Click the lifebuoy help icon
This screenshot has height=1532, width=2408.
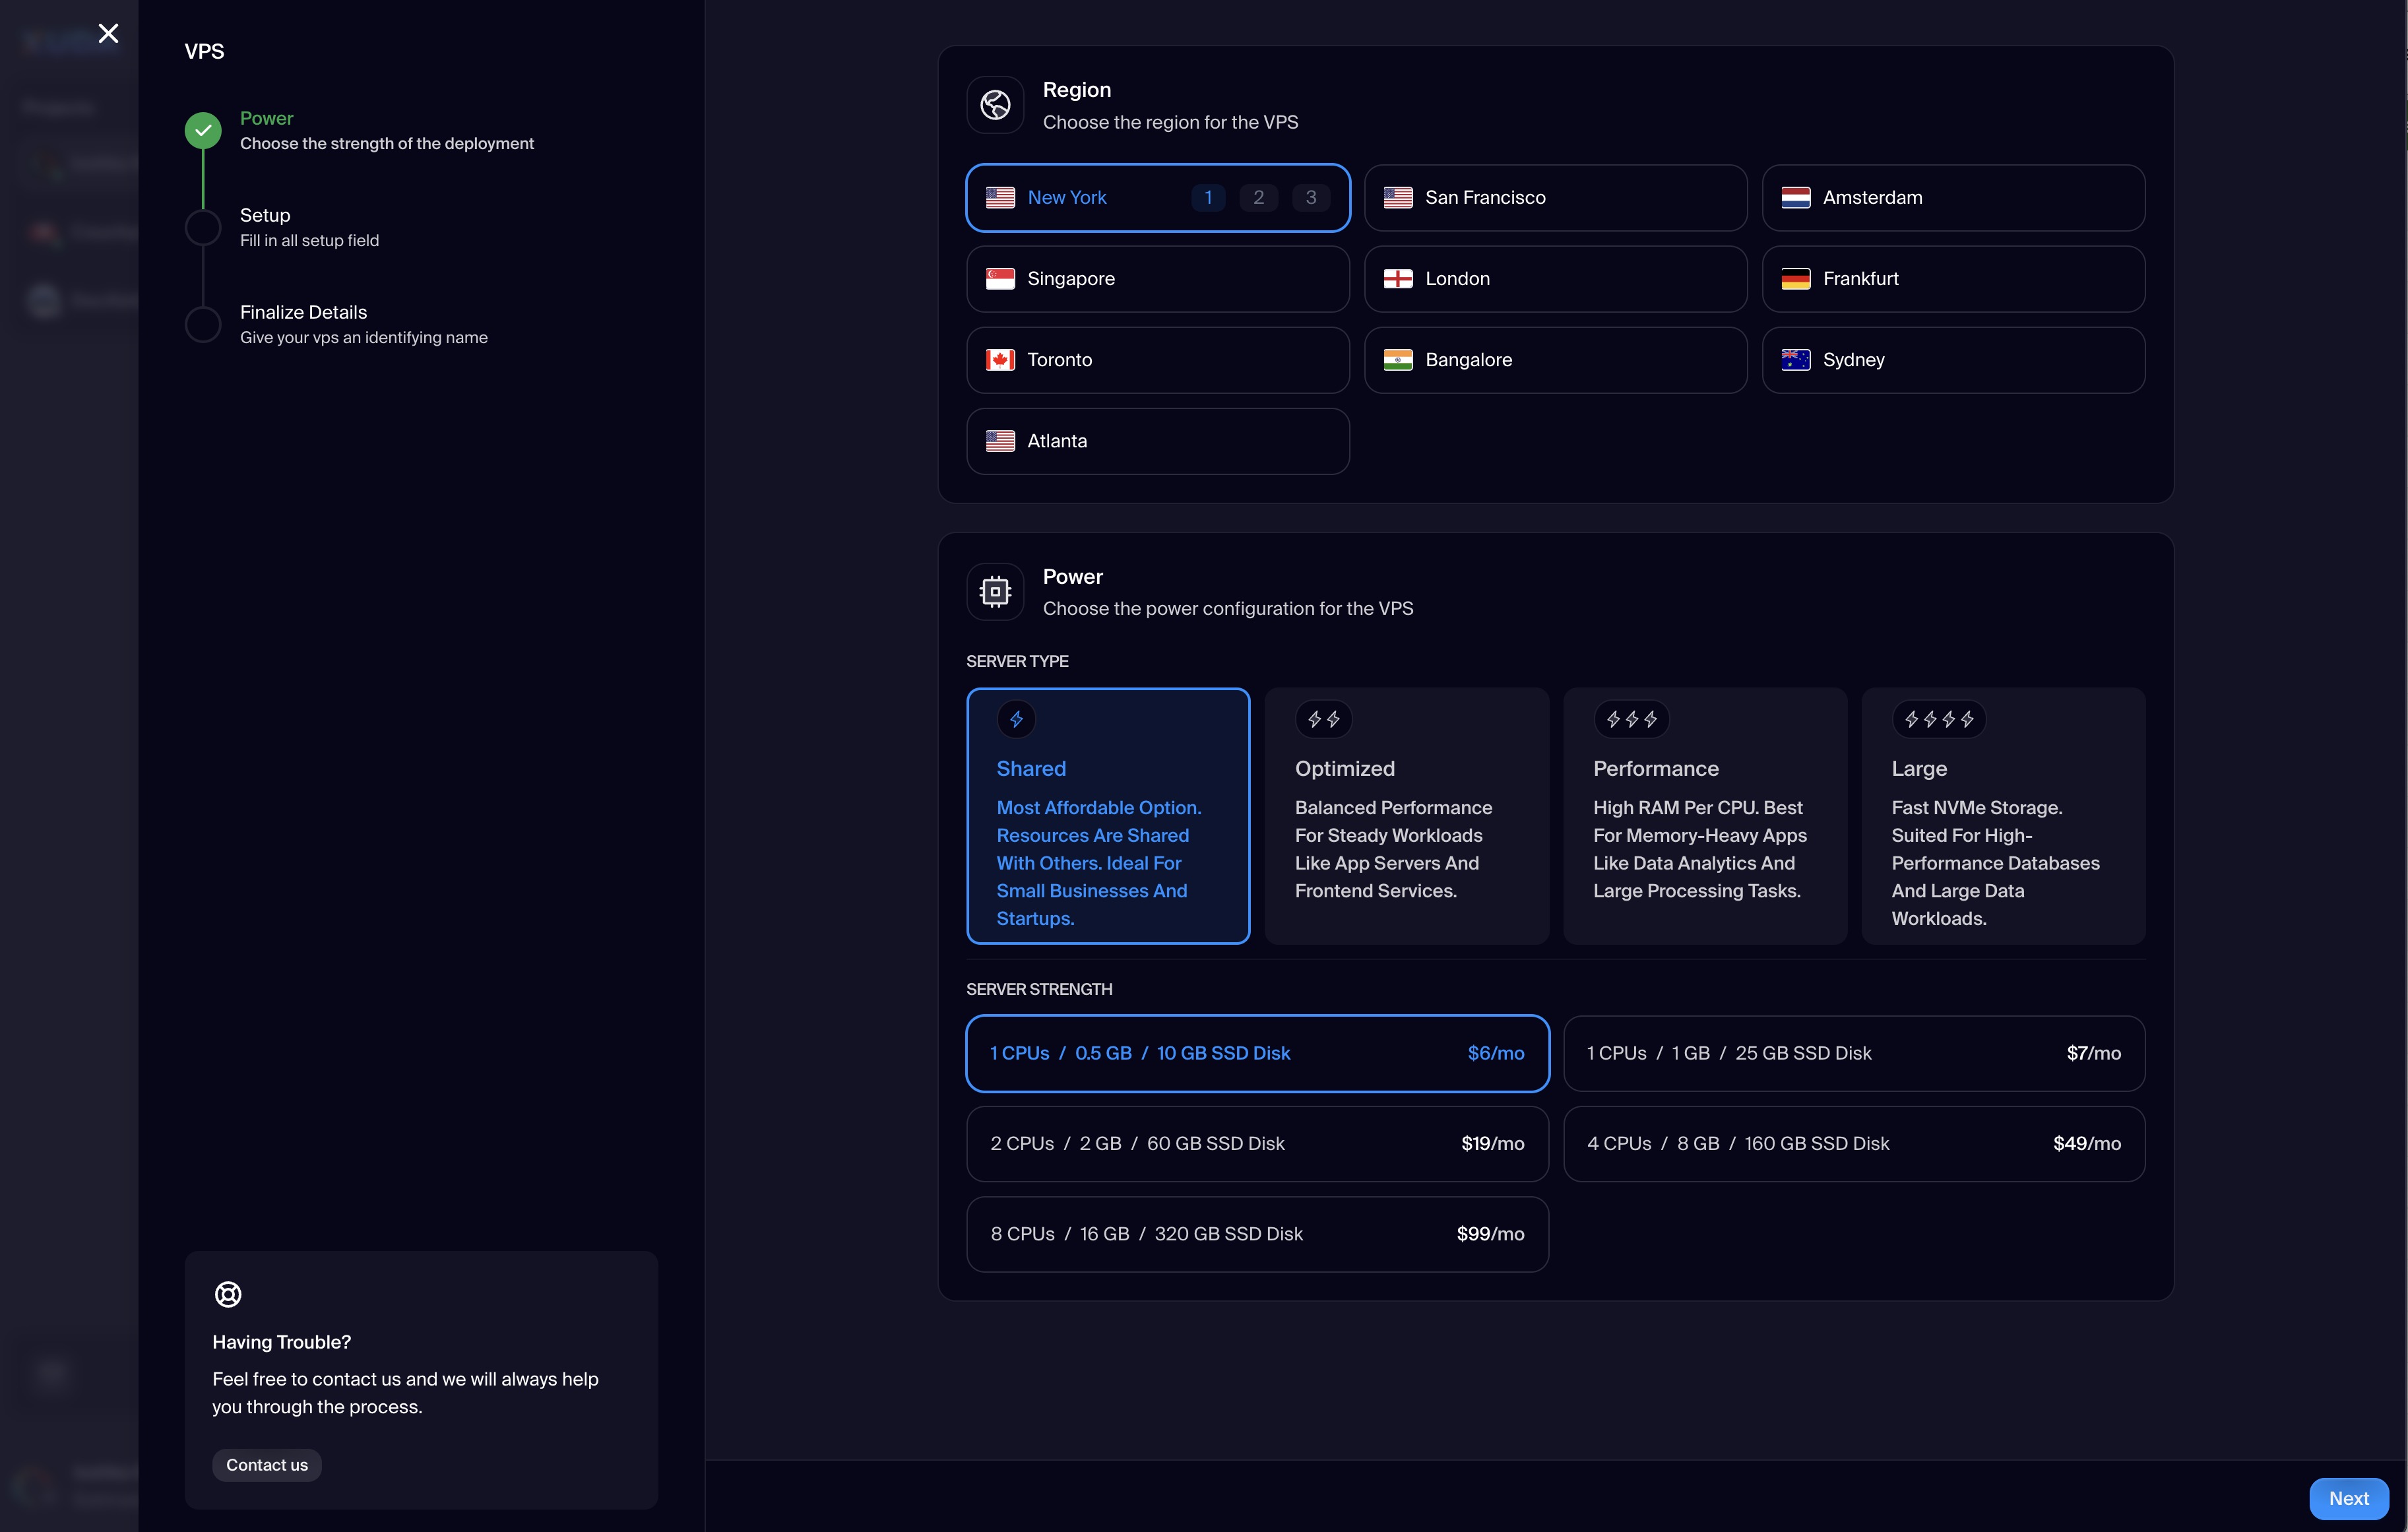(228, 1294)
